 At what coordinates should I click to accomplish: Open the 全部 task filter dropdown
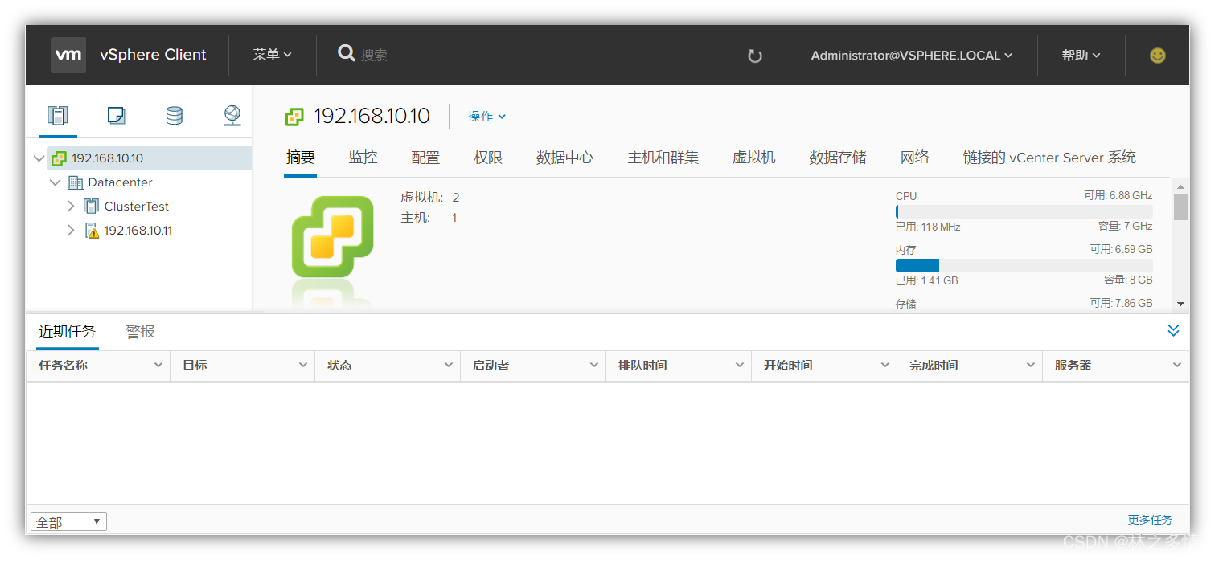tap(69, 522)
